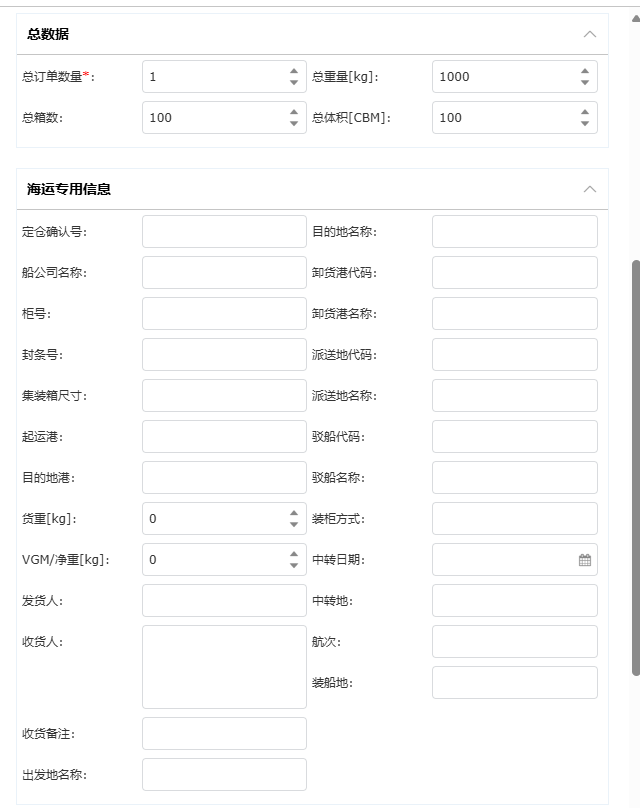Decrease 总体积[CBM] using the down arrow
This screenshot has height=808, width=640.
tap(585, 124)
